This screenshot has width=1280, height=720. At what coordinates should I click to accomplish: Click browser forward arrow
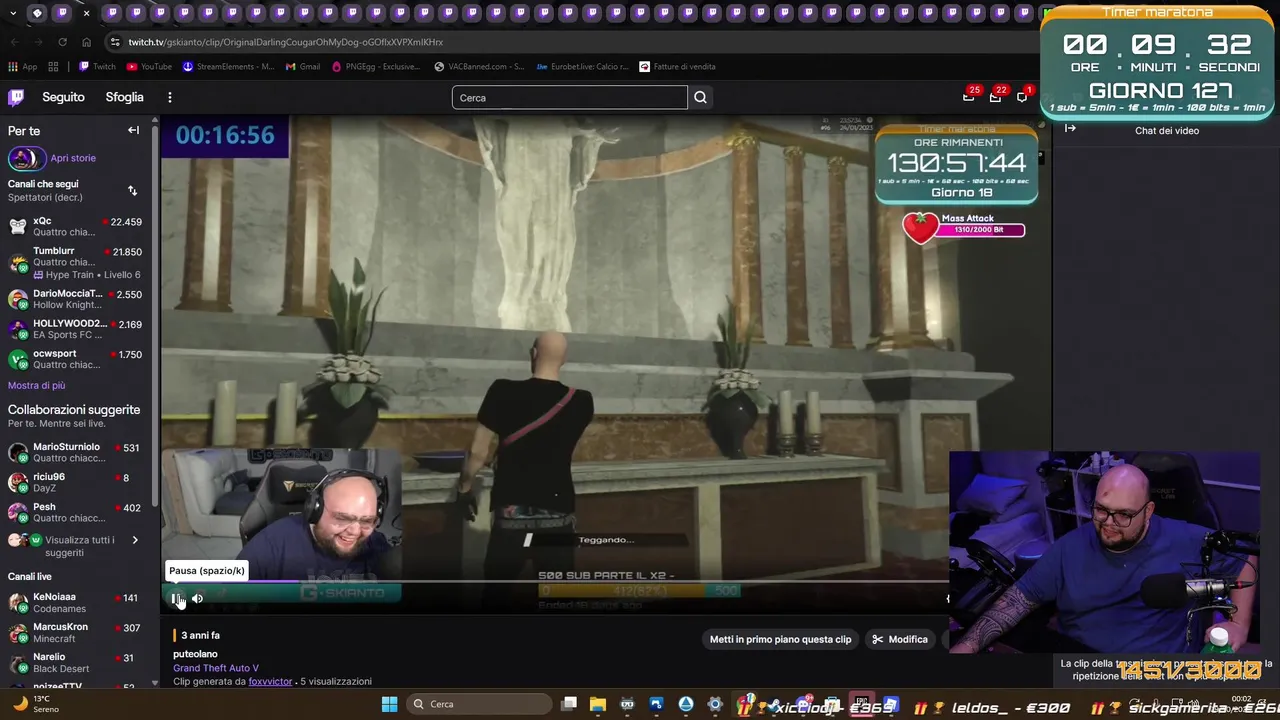[x=38, y=42]
